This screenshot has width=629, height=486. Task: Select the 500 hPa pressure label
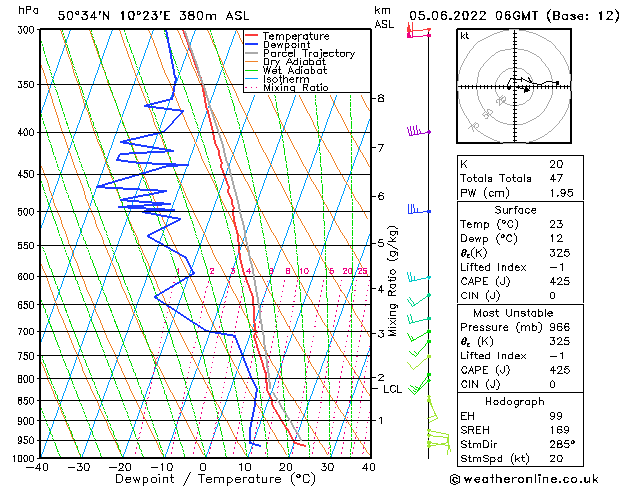(x=27, y=212)
